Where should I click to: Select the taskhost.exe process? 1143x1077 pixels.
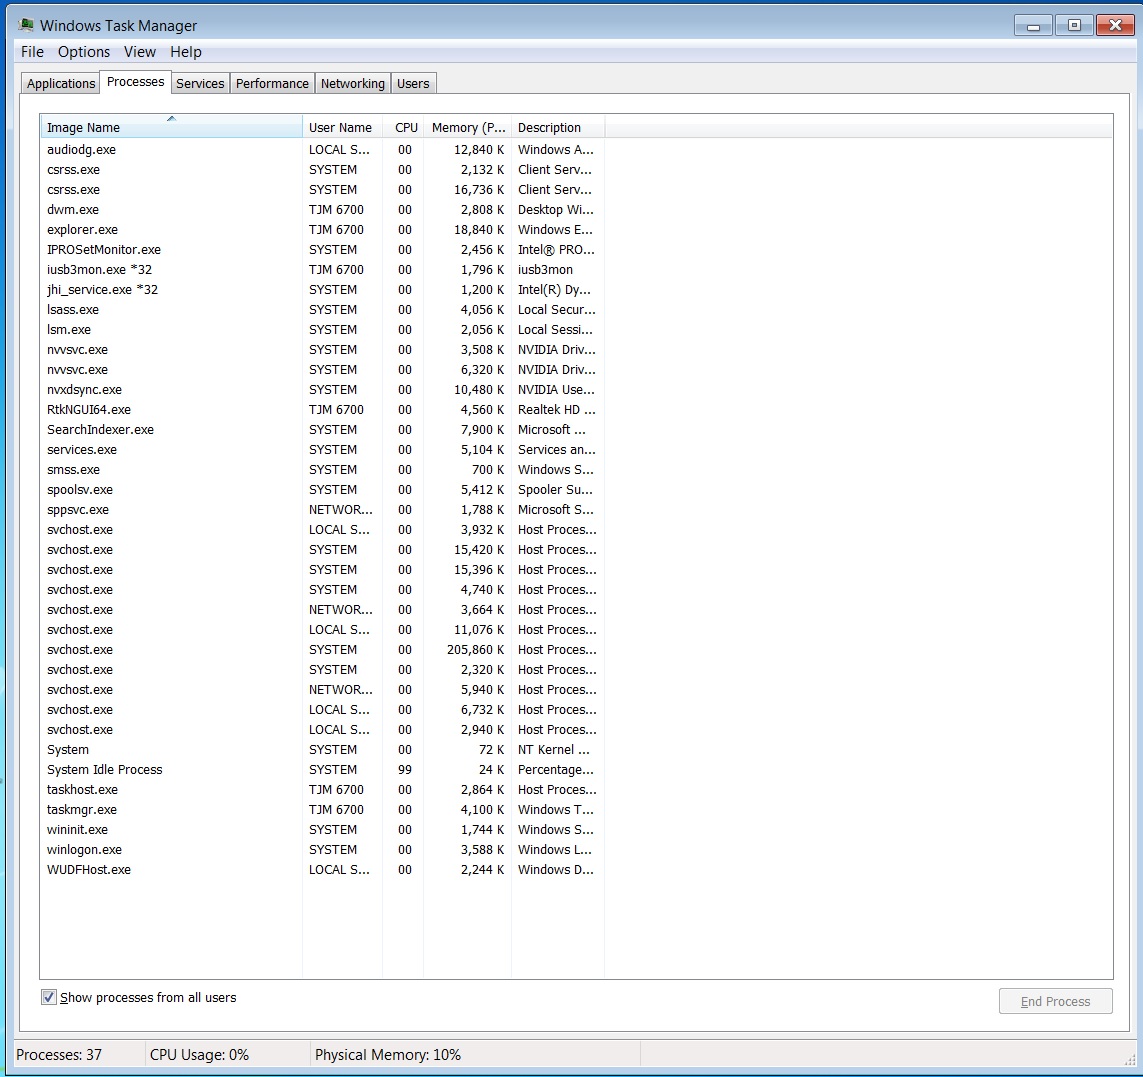(322, 790)
